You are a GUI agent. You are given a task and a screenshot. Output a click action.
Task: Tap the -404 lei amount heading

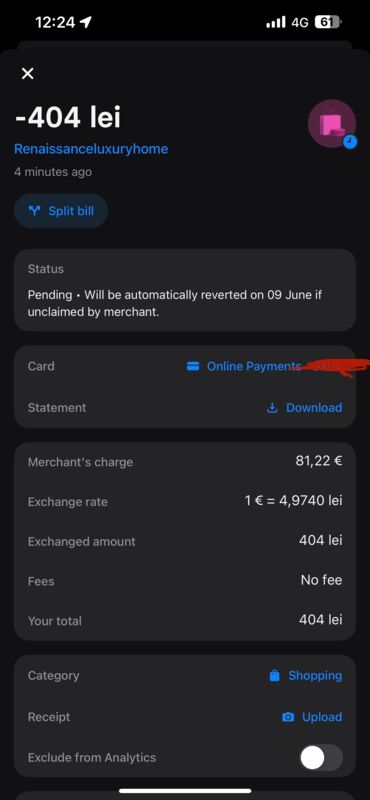tap(67, 117)
